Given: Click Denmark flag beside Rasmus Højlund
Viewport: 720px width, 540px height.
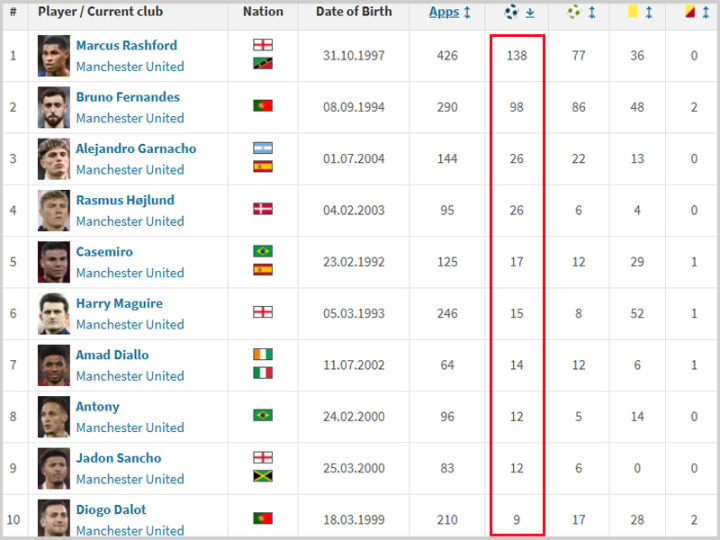Looking at the screenshot, I should (263, 209).
